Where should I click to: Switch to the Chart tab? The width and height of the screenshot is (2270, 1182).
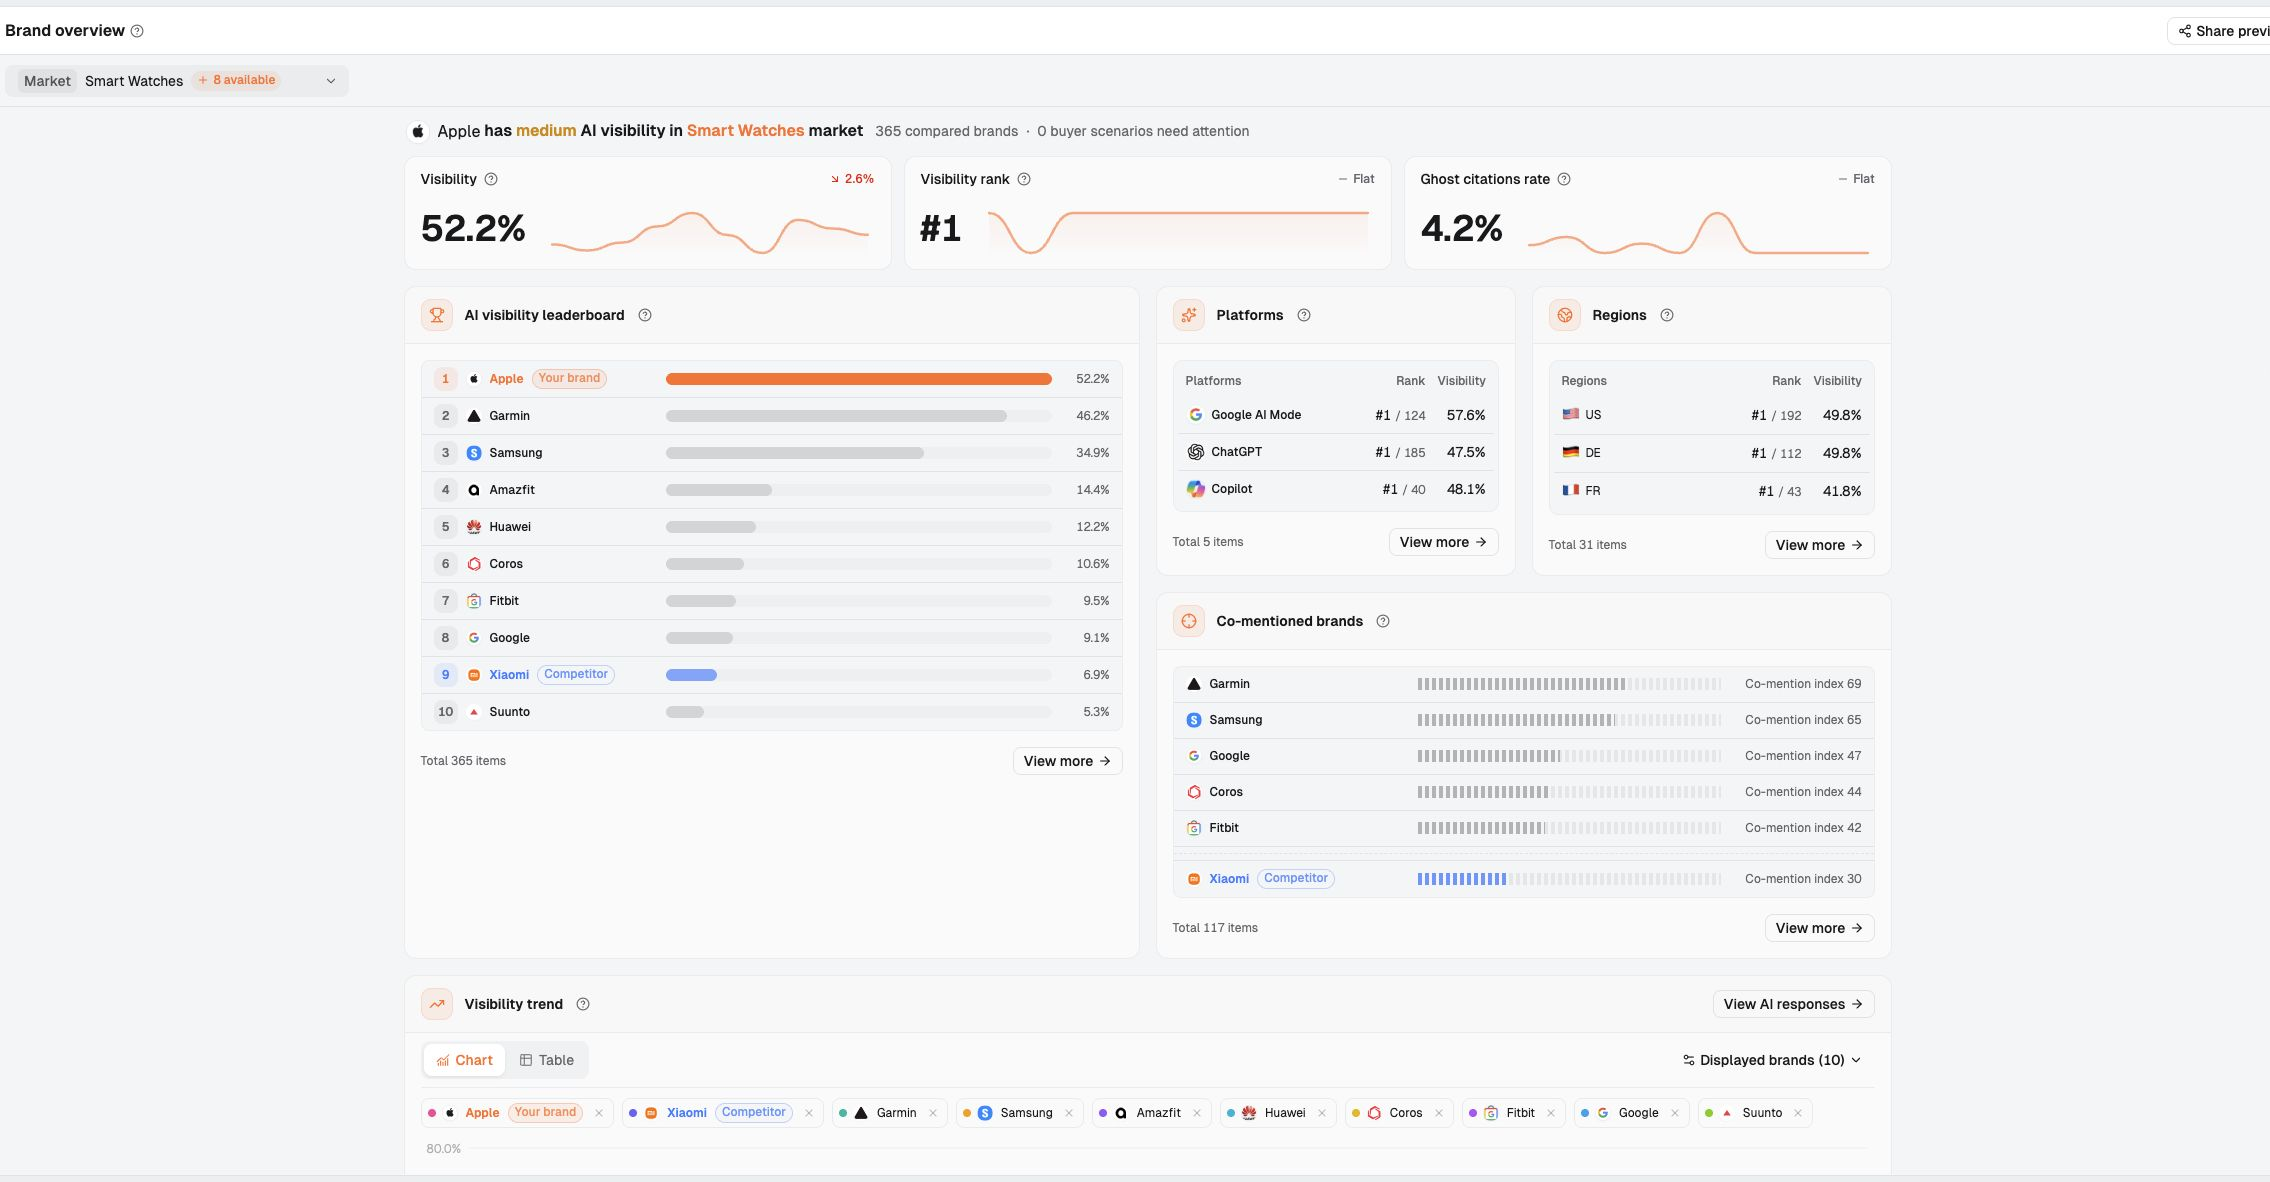pos(465,1060)
